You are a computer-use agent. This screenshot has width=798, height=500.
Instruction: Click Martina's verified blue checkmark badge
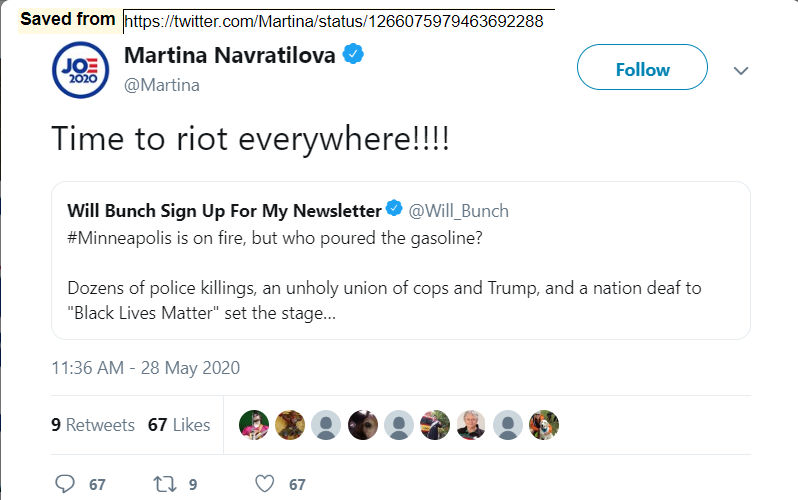354,54
